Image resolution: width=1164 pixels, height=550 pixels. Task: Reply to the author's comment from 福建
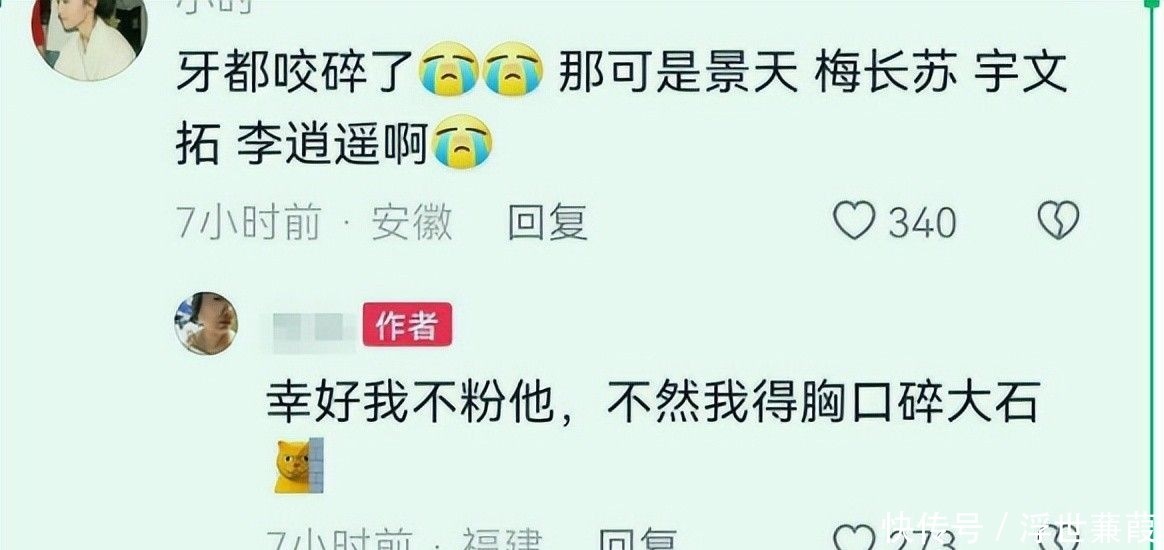pos(637,540)
